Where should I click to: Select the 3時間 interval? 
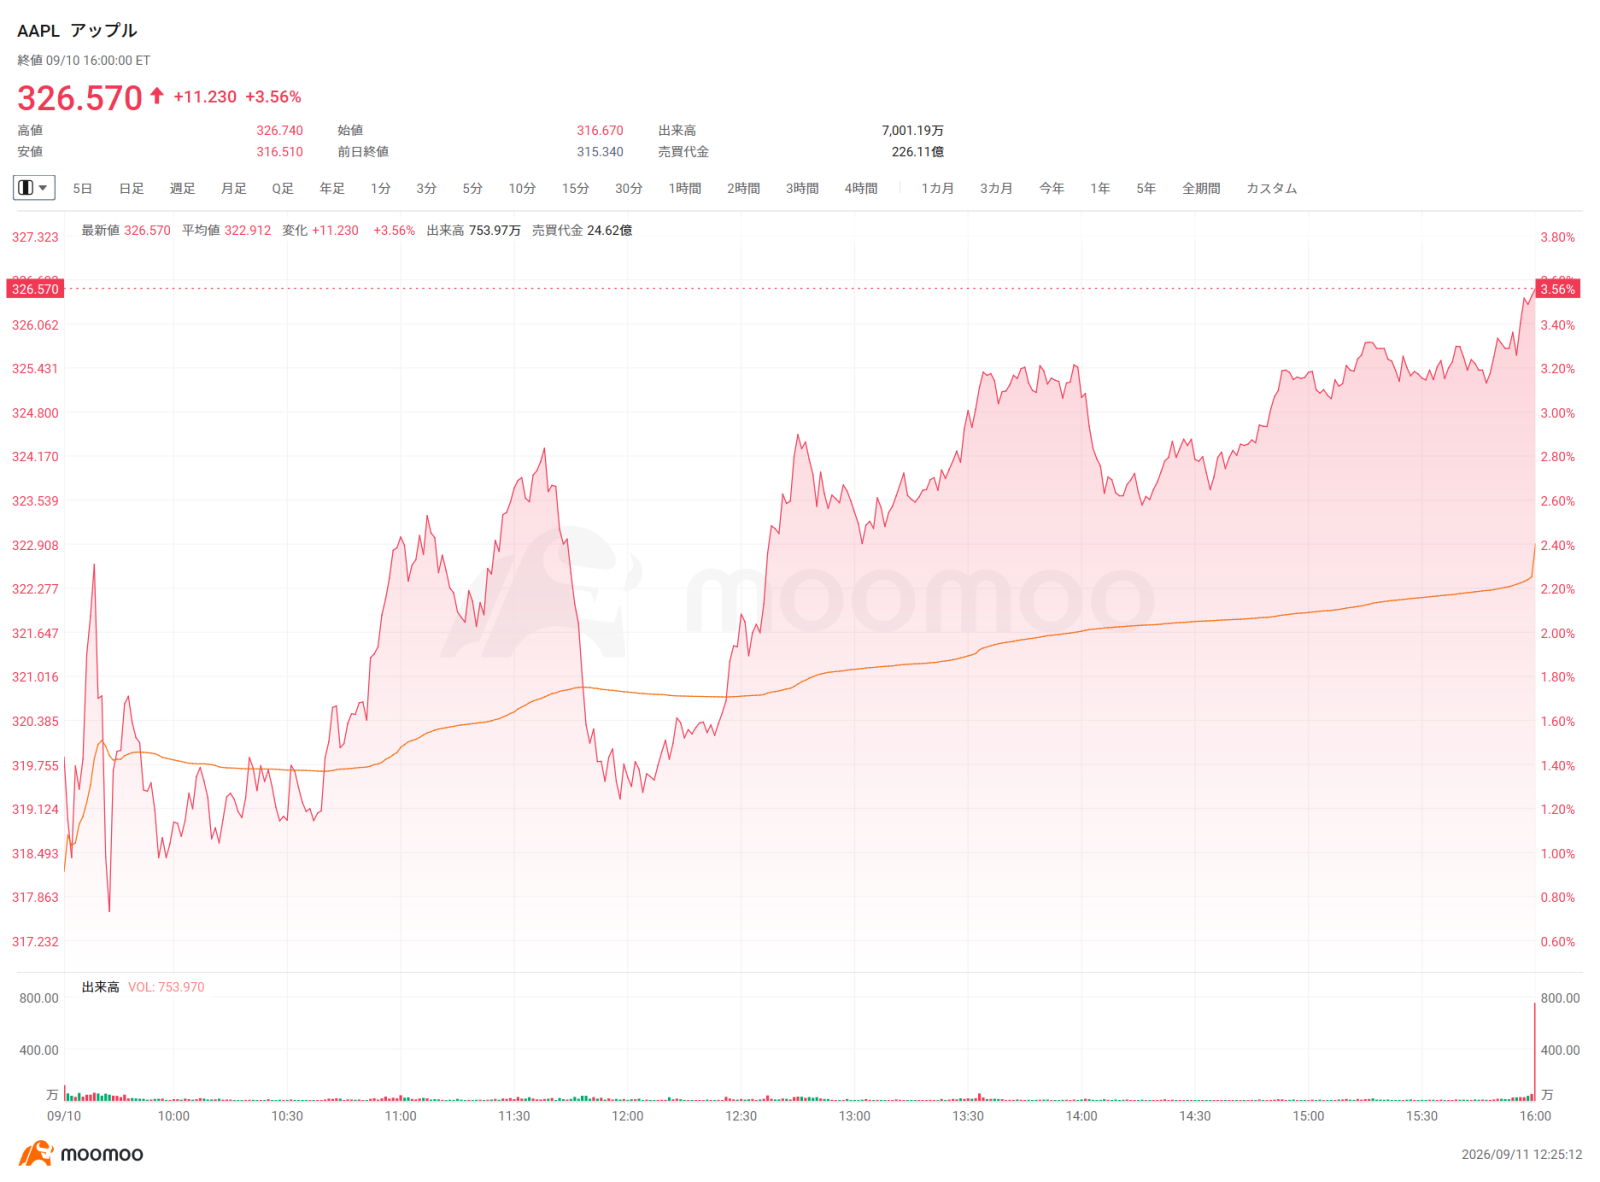pos(802,188)
